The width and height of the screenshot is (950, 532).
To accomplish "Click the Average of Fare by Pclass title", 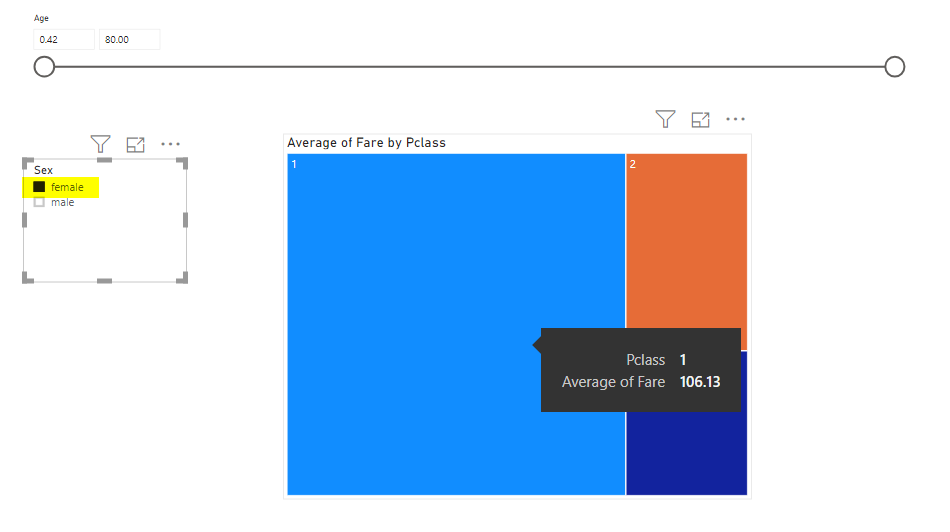I will point(366,143).
